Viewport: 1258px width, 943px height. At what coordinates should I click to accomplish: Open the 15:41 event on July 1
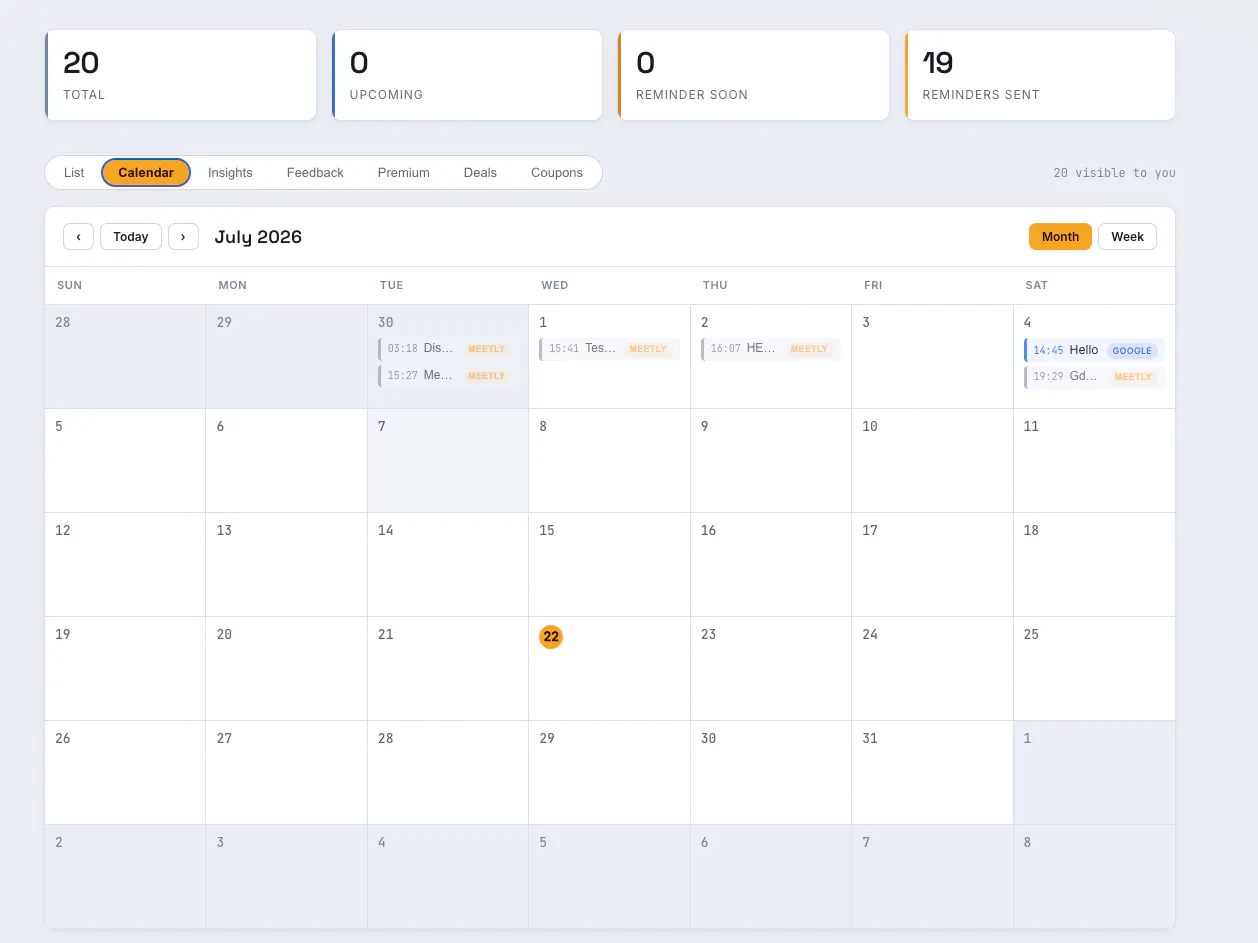(x=609, y=349)
